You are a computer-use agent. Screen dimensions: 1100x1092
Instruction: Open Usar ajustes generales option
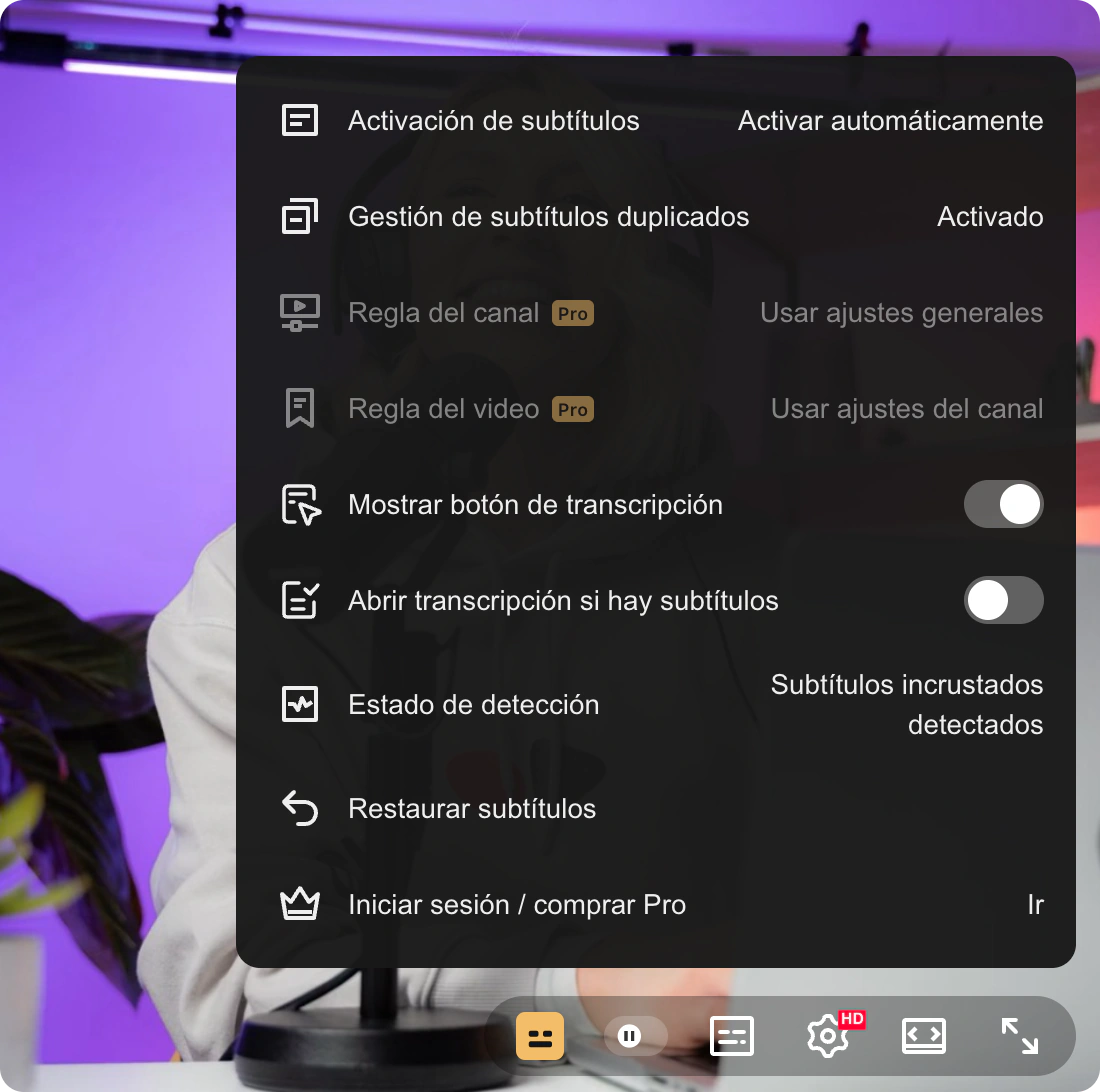(x=901, y=312)
